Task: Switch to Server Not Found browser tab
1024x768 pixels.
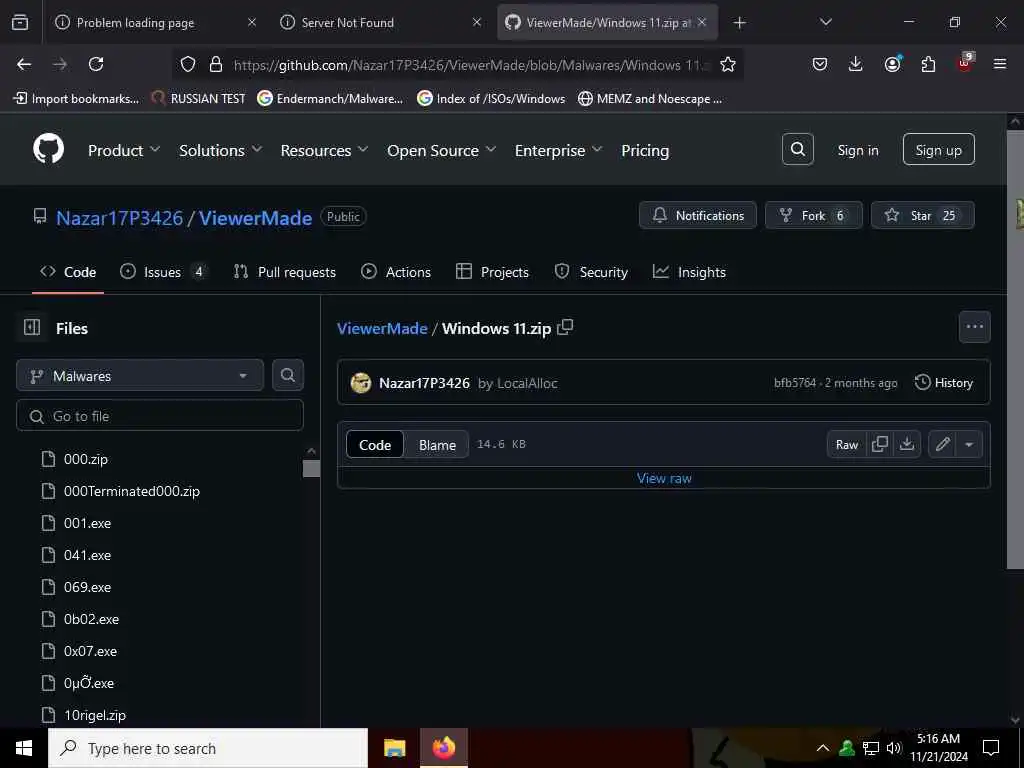Action: click(x=380, y=22)
